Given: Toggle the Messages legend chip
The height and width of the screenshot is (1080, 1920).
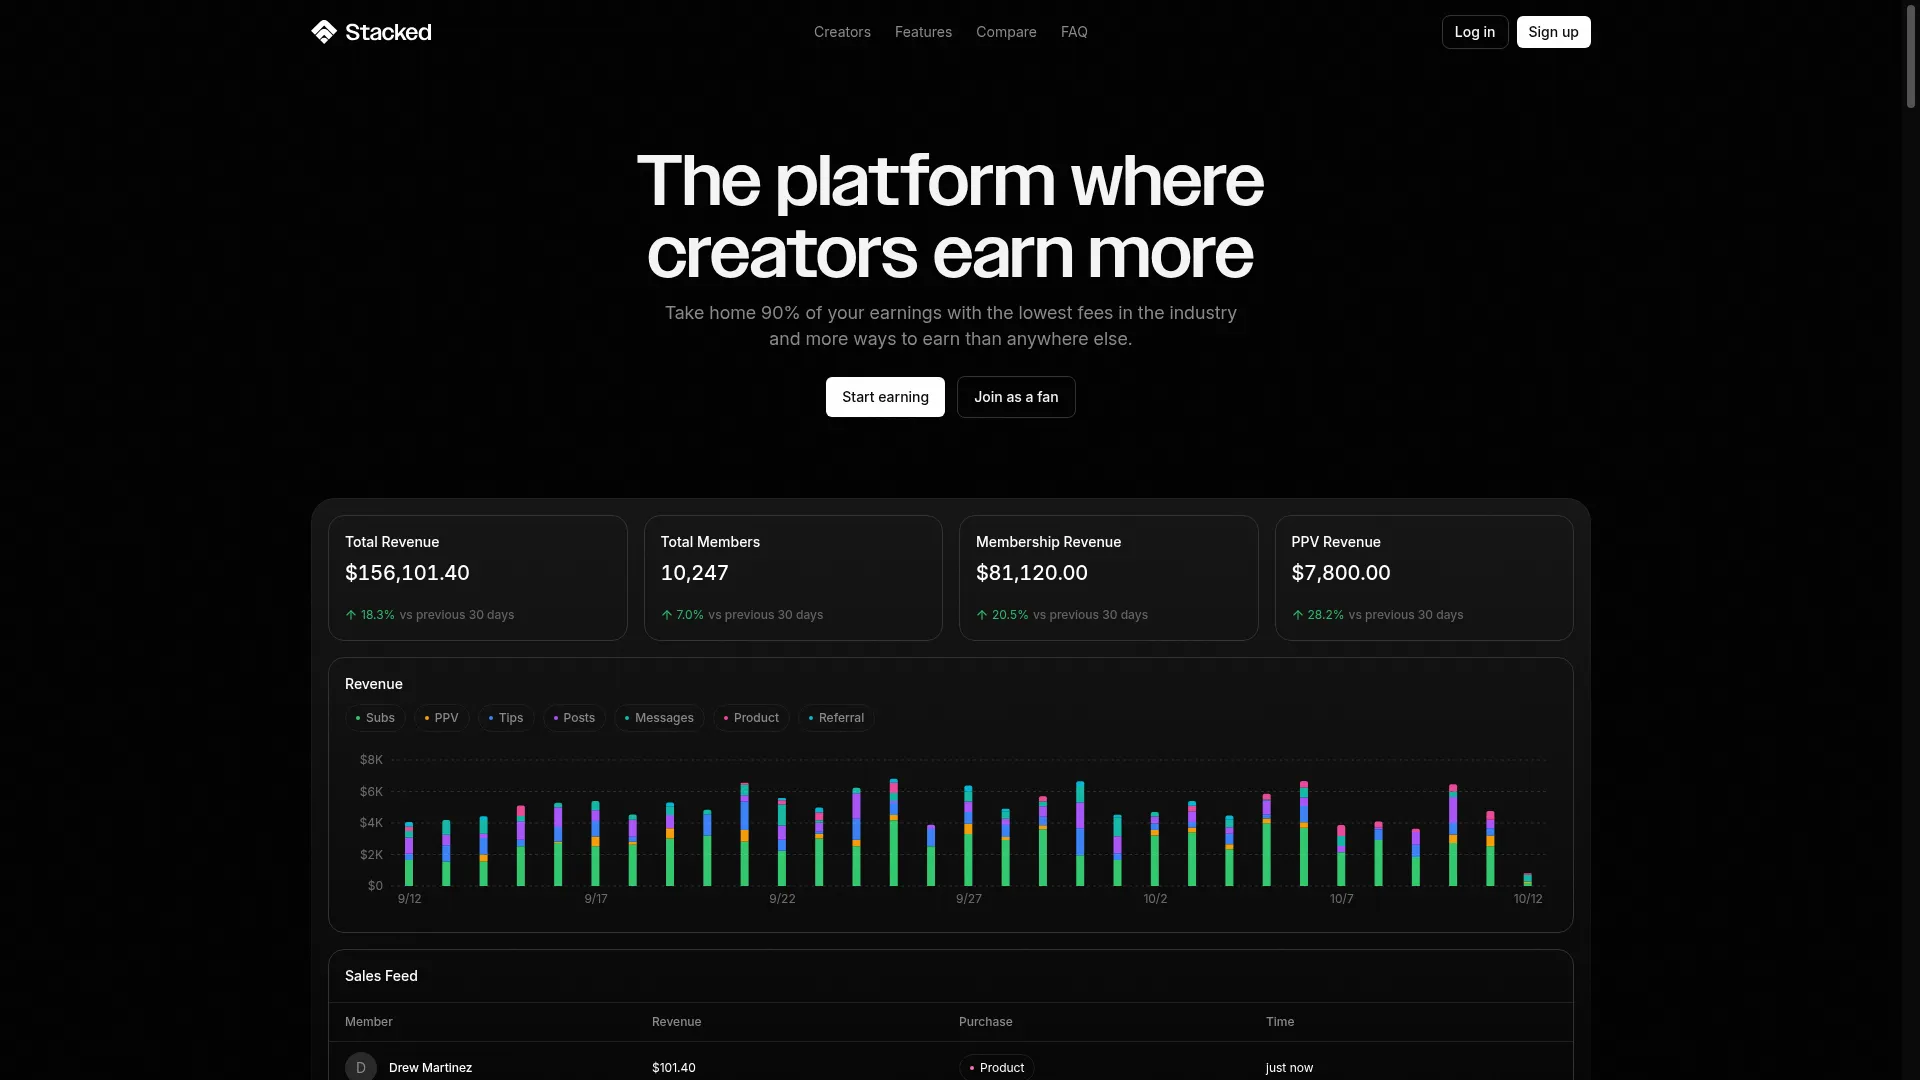Looking at the screenshot, I should coord(659,718).
